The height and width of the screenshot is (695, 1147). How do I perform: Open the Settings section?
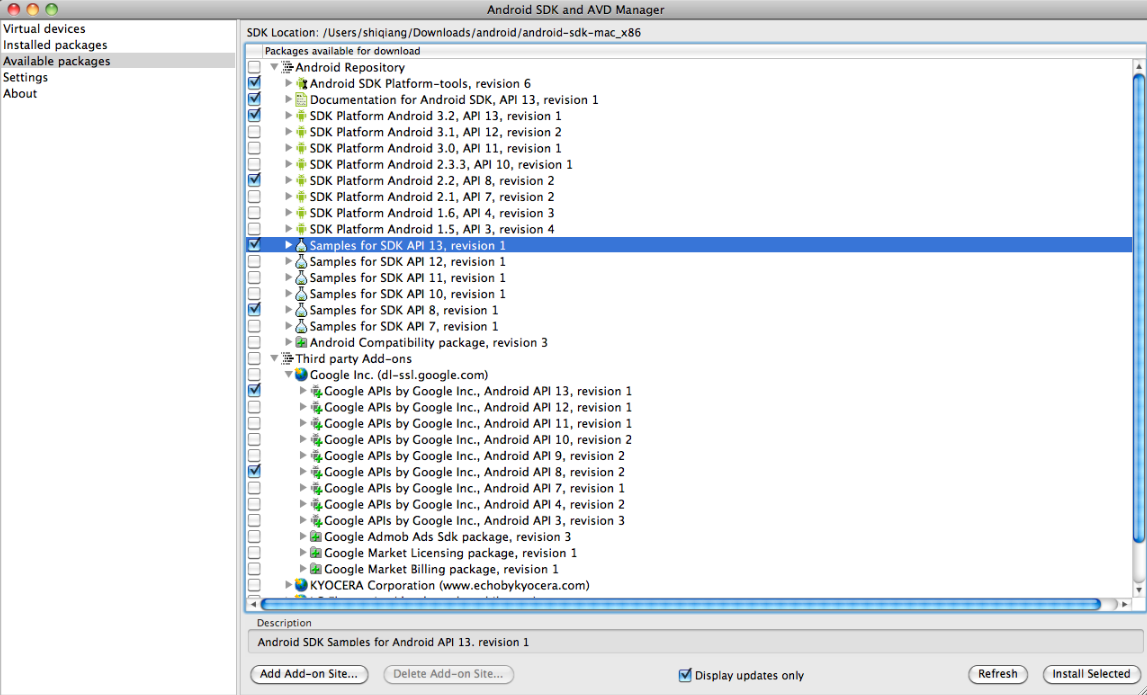[26, 77]
